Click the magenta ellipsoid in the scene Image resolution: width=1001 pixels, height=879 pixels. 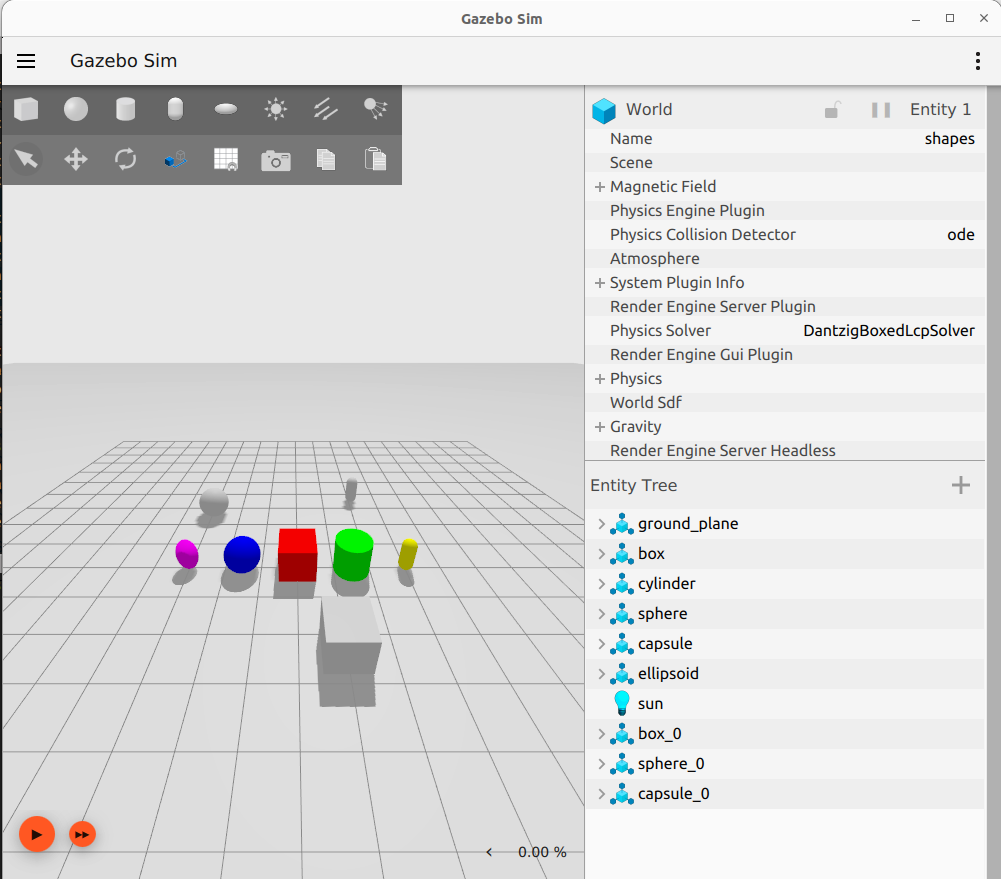pyautogui.click(x=187, y=553)
